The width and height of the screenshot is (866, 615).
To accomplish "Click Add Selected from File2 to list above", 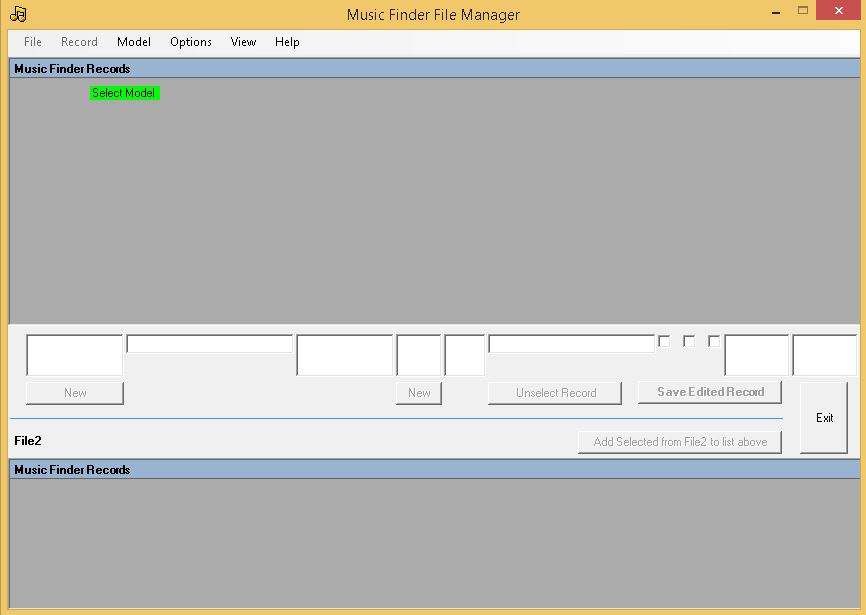I will point(680,441).
